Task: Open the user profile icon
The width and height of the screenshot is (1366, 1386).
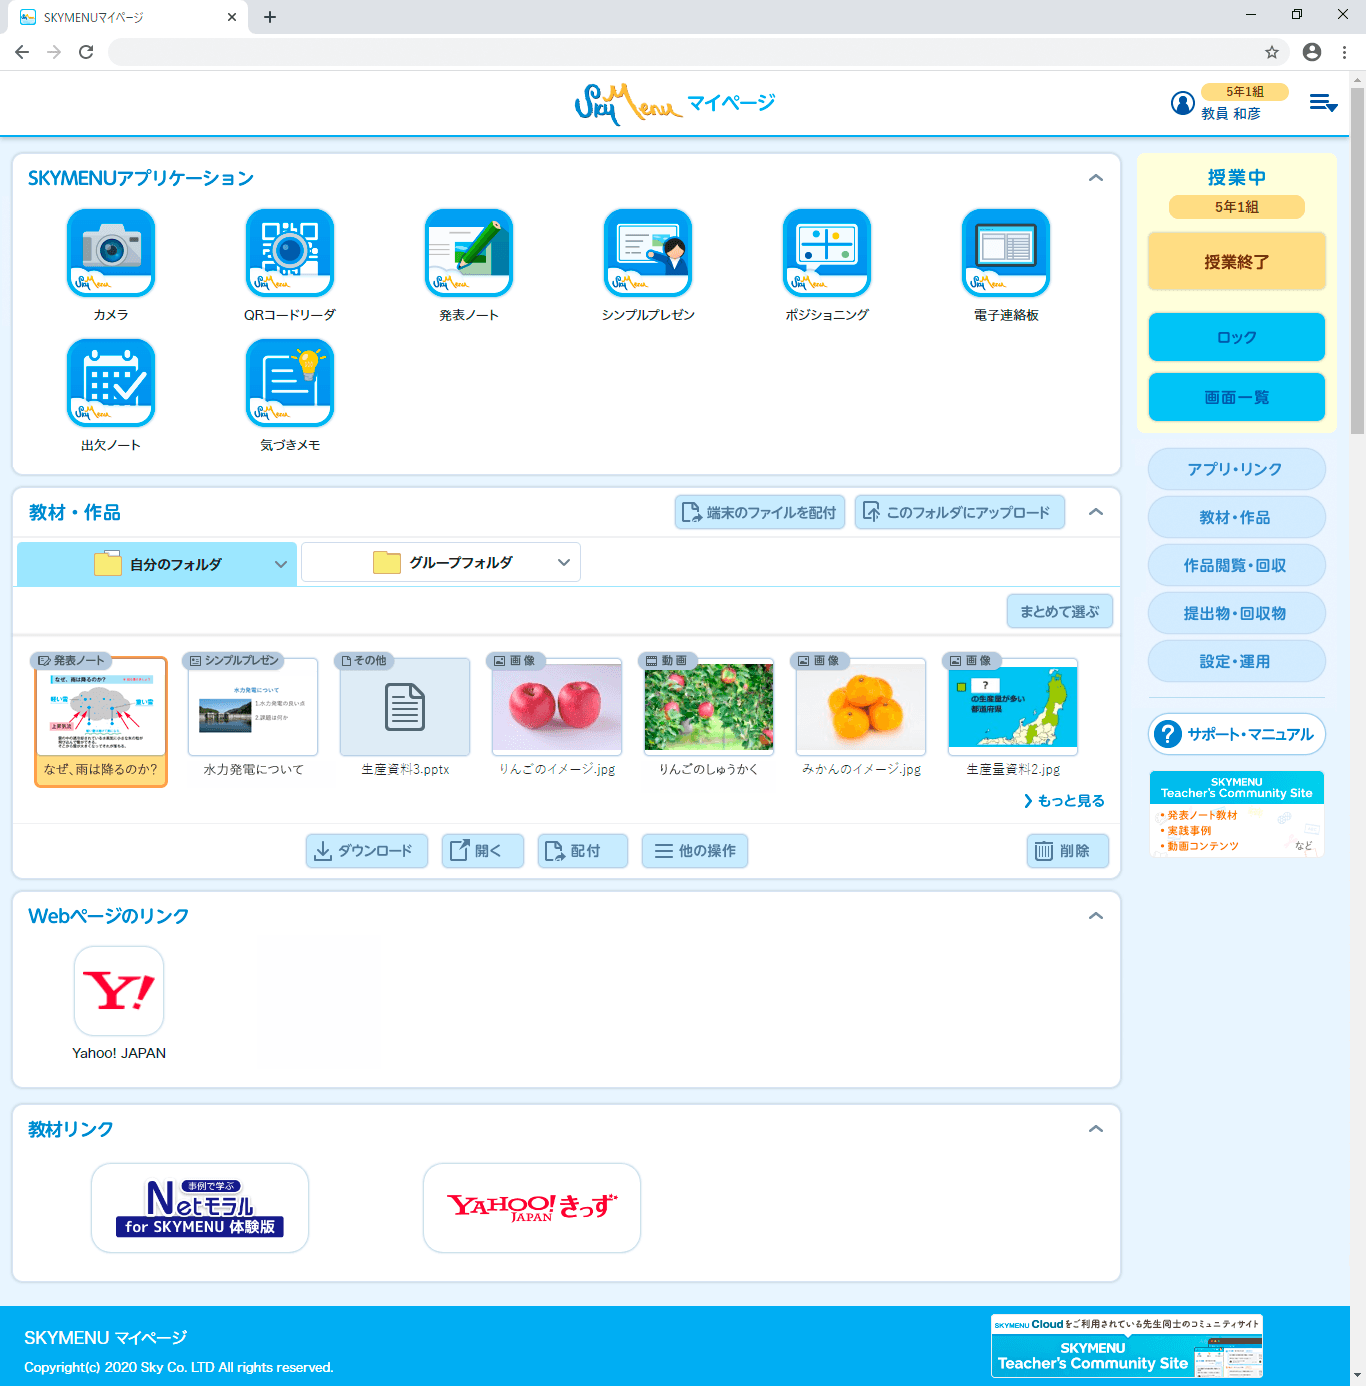Action: [x=1182, y=102]
